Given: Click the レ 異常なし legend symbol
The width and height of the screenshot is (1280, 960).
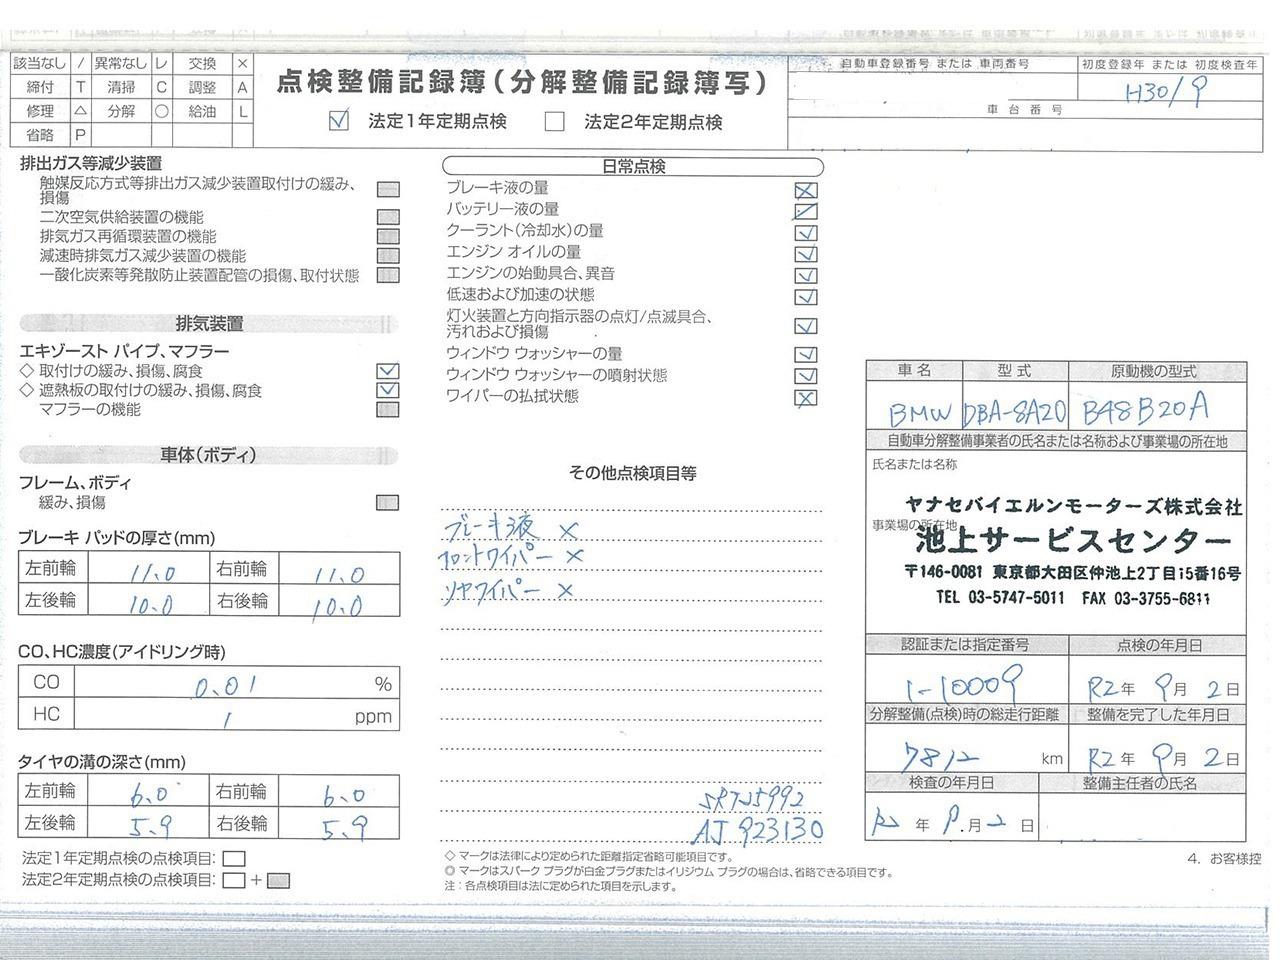Looking at the screenshot, I should coord(161,63).
